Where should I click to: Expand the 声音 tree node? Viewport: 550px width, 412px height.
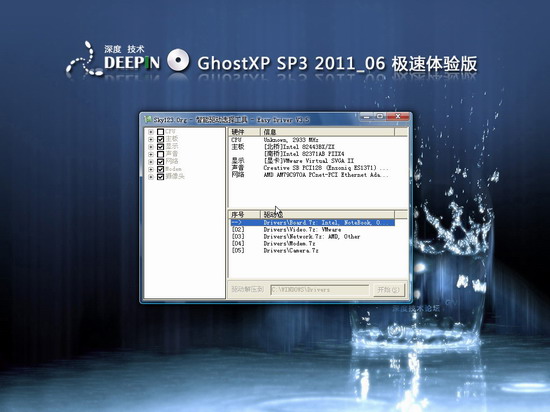tap(151, 154)
